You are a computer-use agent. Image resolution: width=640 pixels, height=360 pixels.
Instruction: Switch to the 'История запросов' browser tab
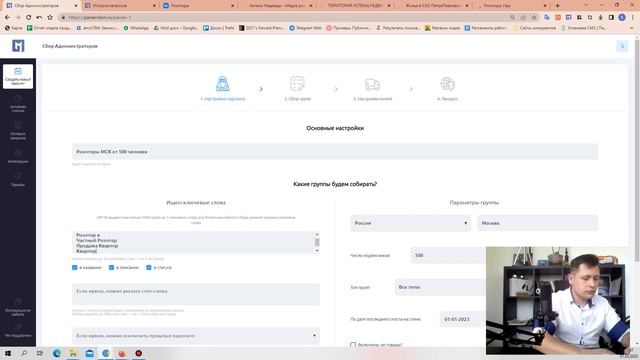tap(118, 6)
